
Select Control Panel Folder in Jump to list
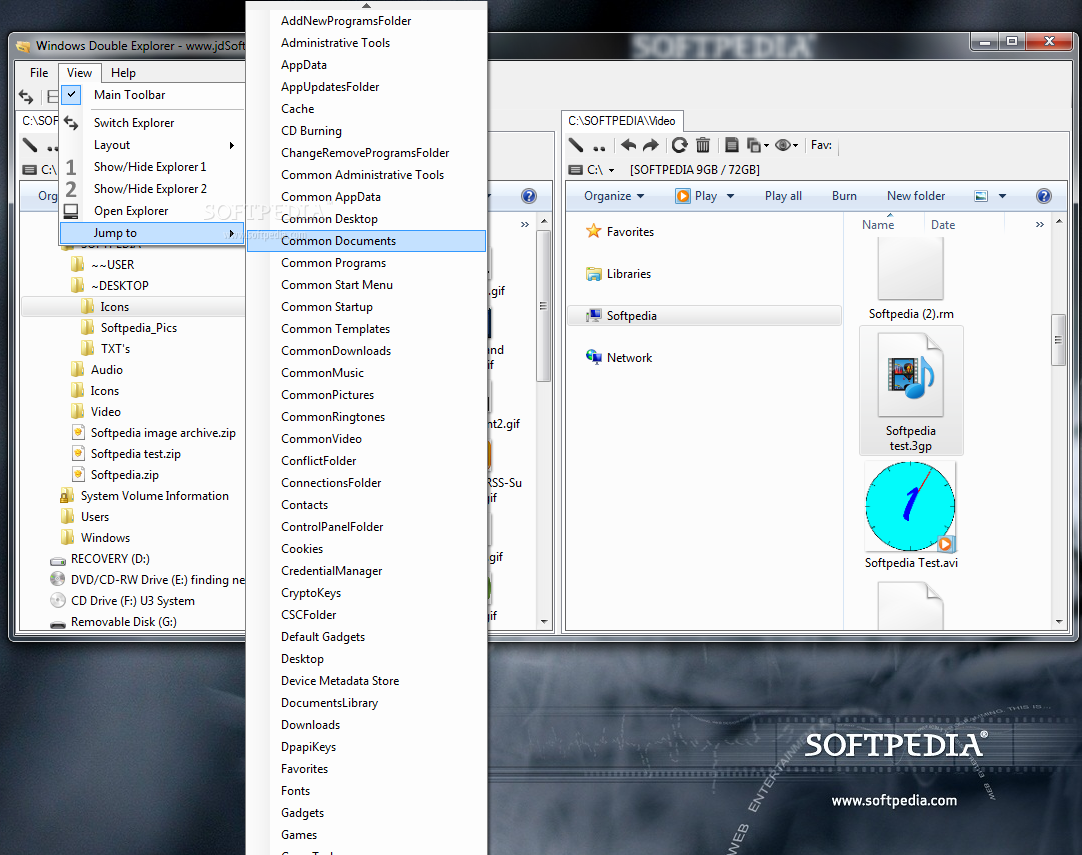[x=366, y=527]
